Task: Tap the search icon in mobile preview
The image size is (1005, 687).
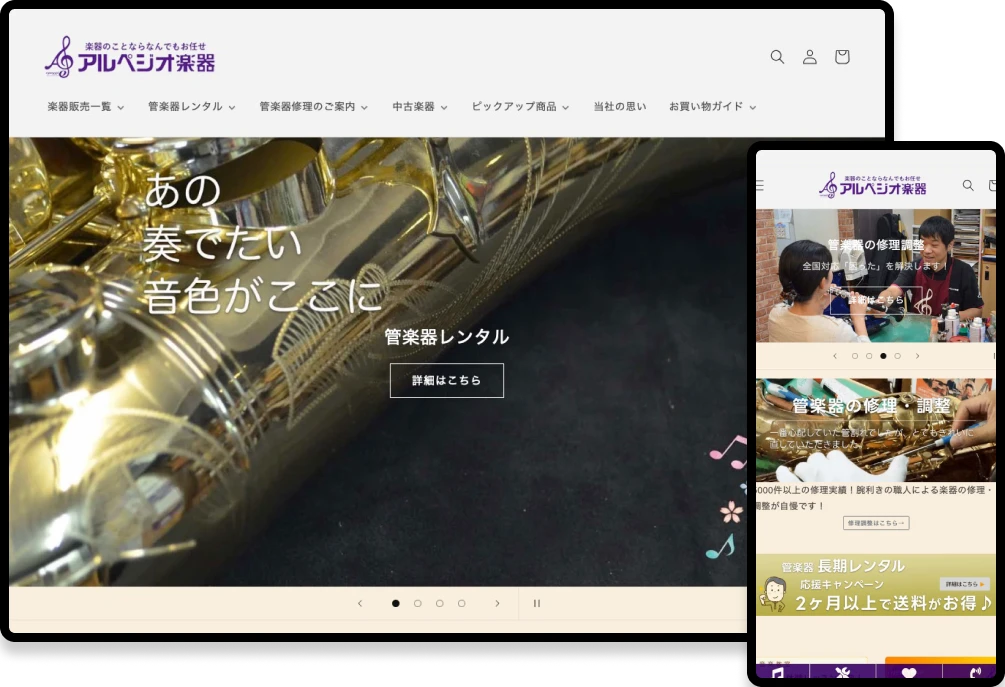Action: tap(968, 185)
